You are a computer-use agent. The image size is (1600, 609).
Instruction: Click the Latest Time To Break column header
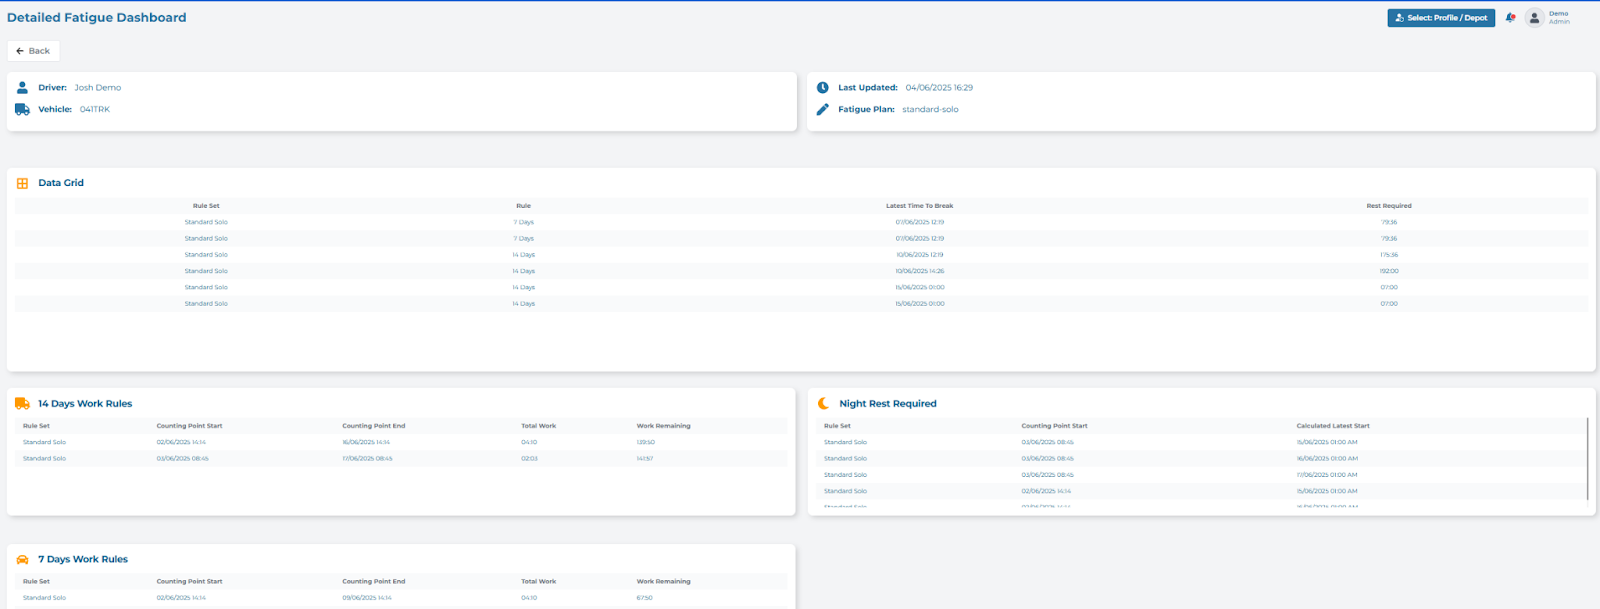pos(920,206)
